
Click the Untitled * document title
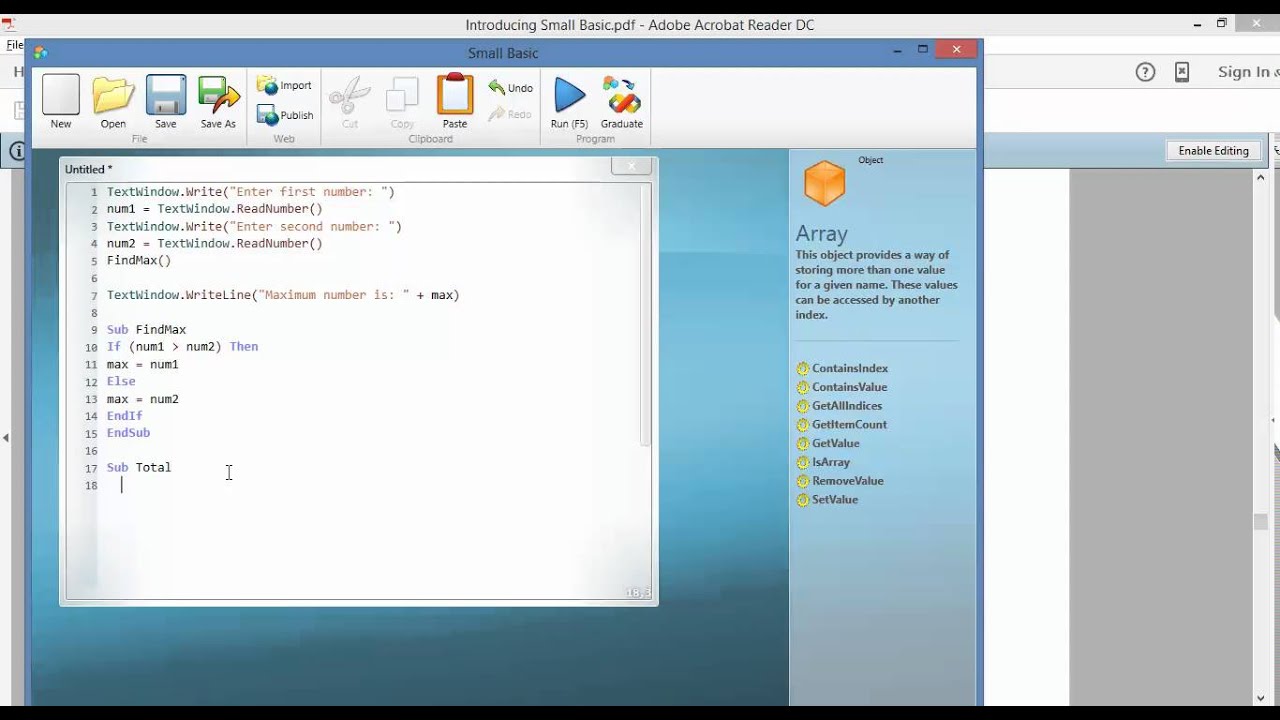pyautogui.click(x=89, y=170)
